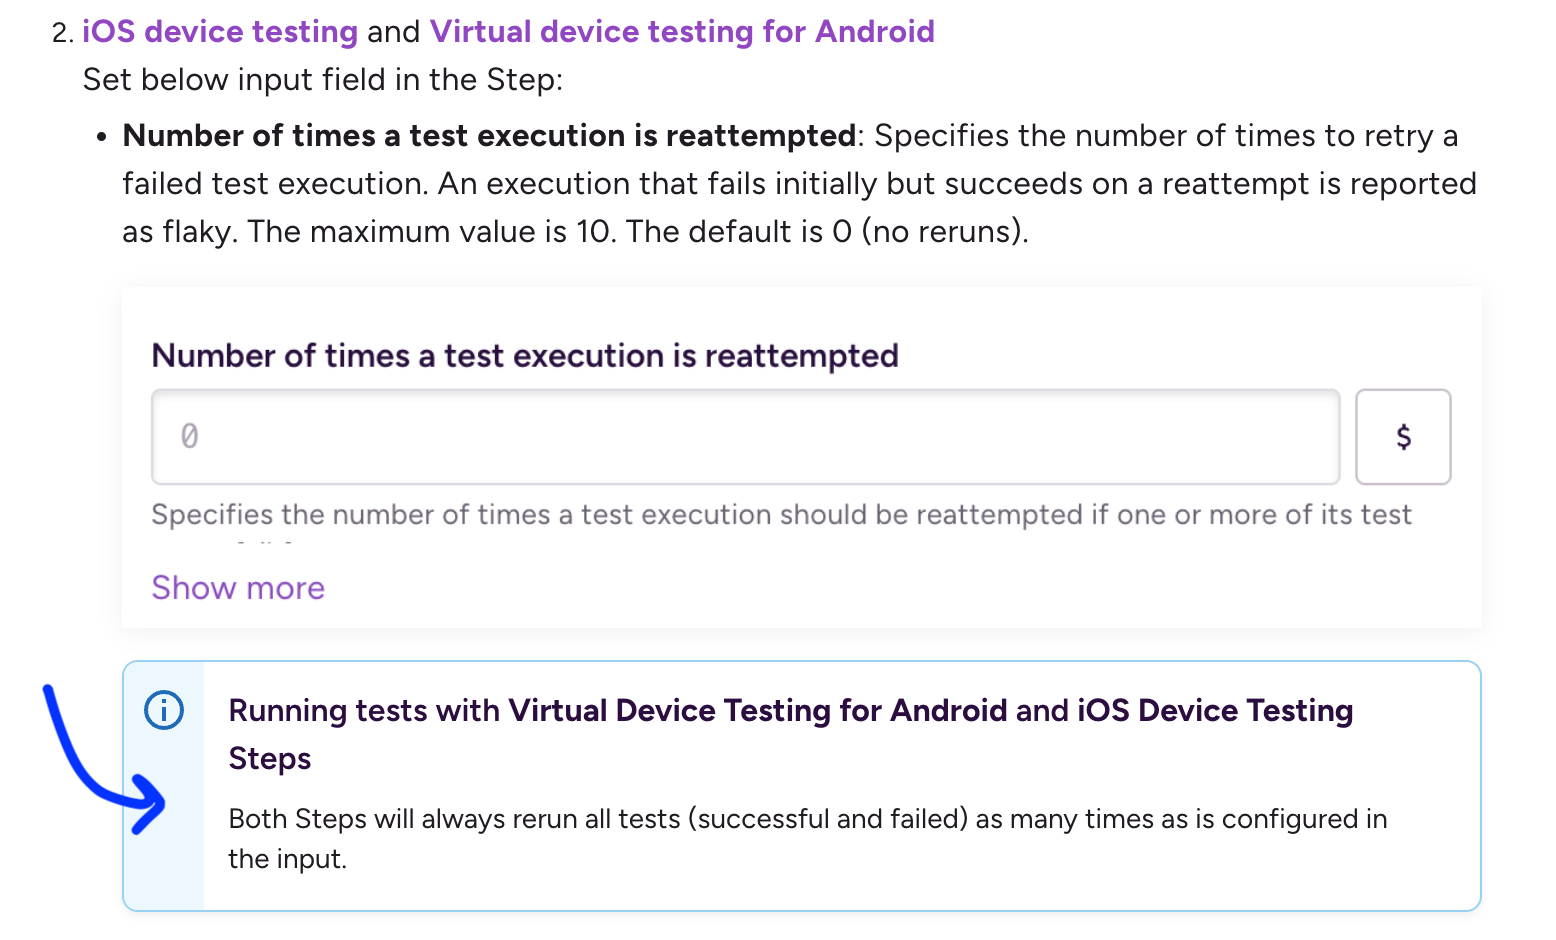
Task: Open Virtual device testing for Android link
Action: pos(682,32)
